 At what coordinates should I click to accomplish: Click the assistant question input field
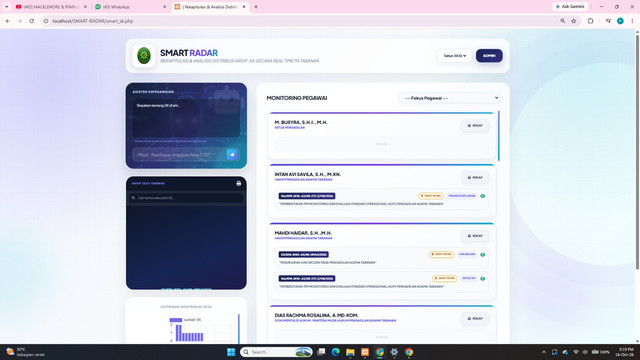[180, 155]
